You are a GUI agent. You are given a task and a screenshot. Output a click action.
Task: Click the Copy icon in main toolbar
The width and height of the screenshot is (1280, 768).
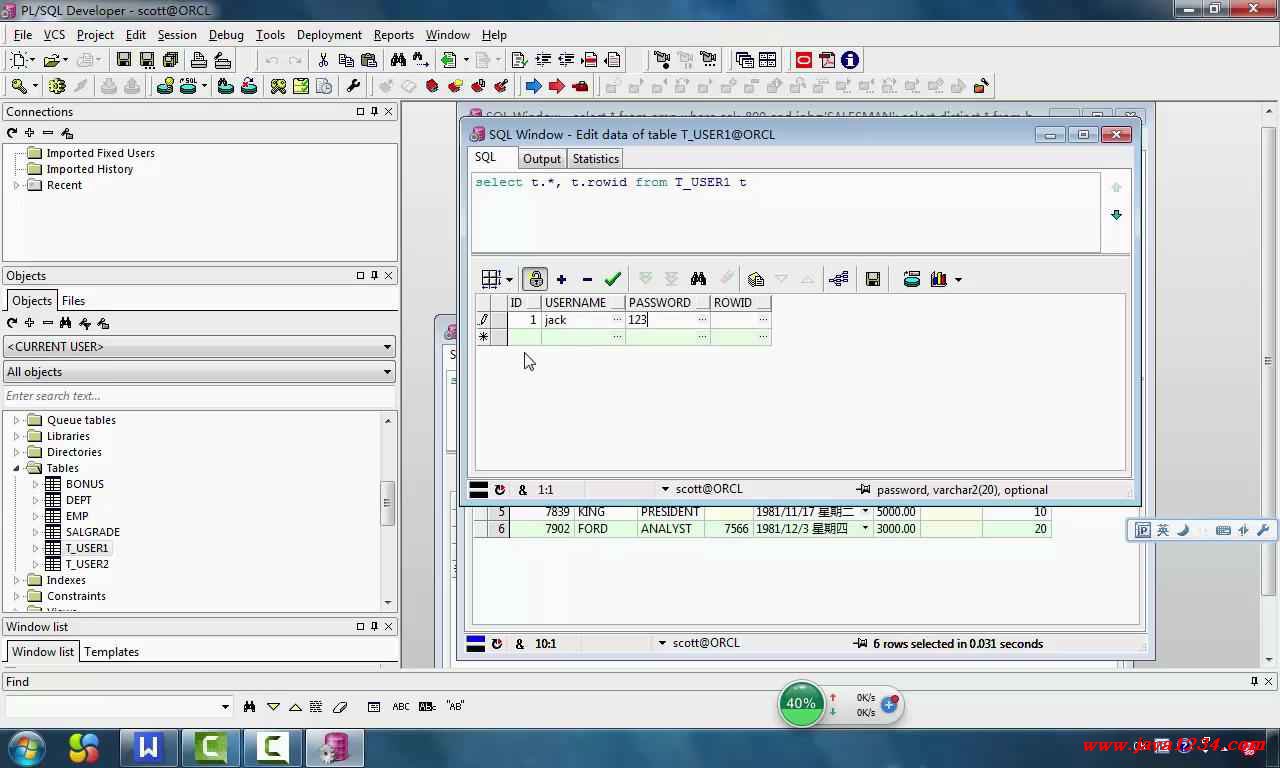tap(346, 60)
